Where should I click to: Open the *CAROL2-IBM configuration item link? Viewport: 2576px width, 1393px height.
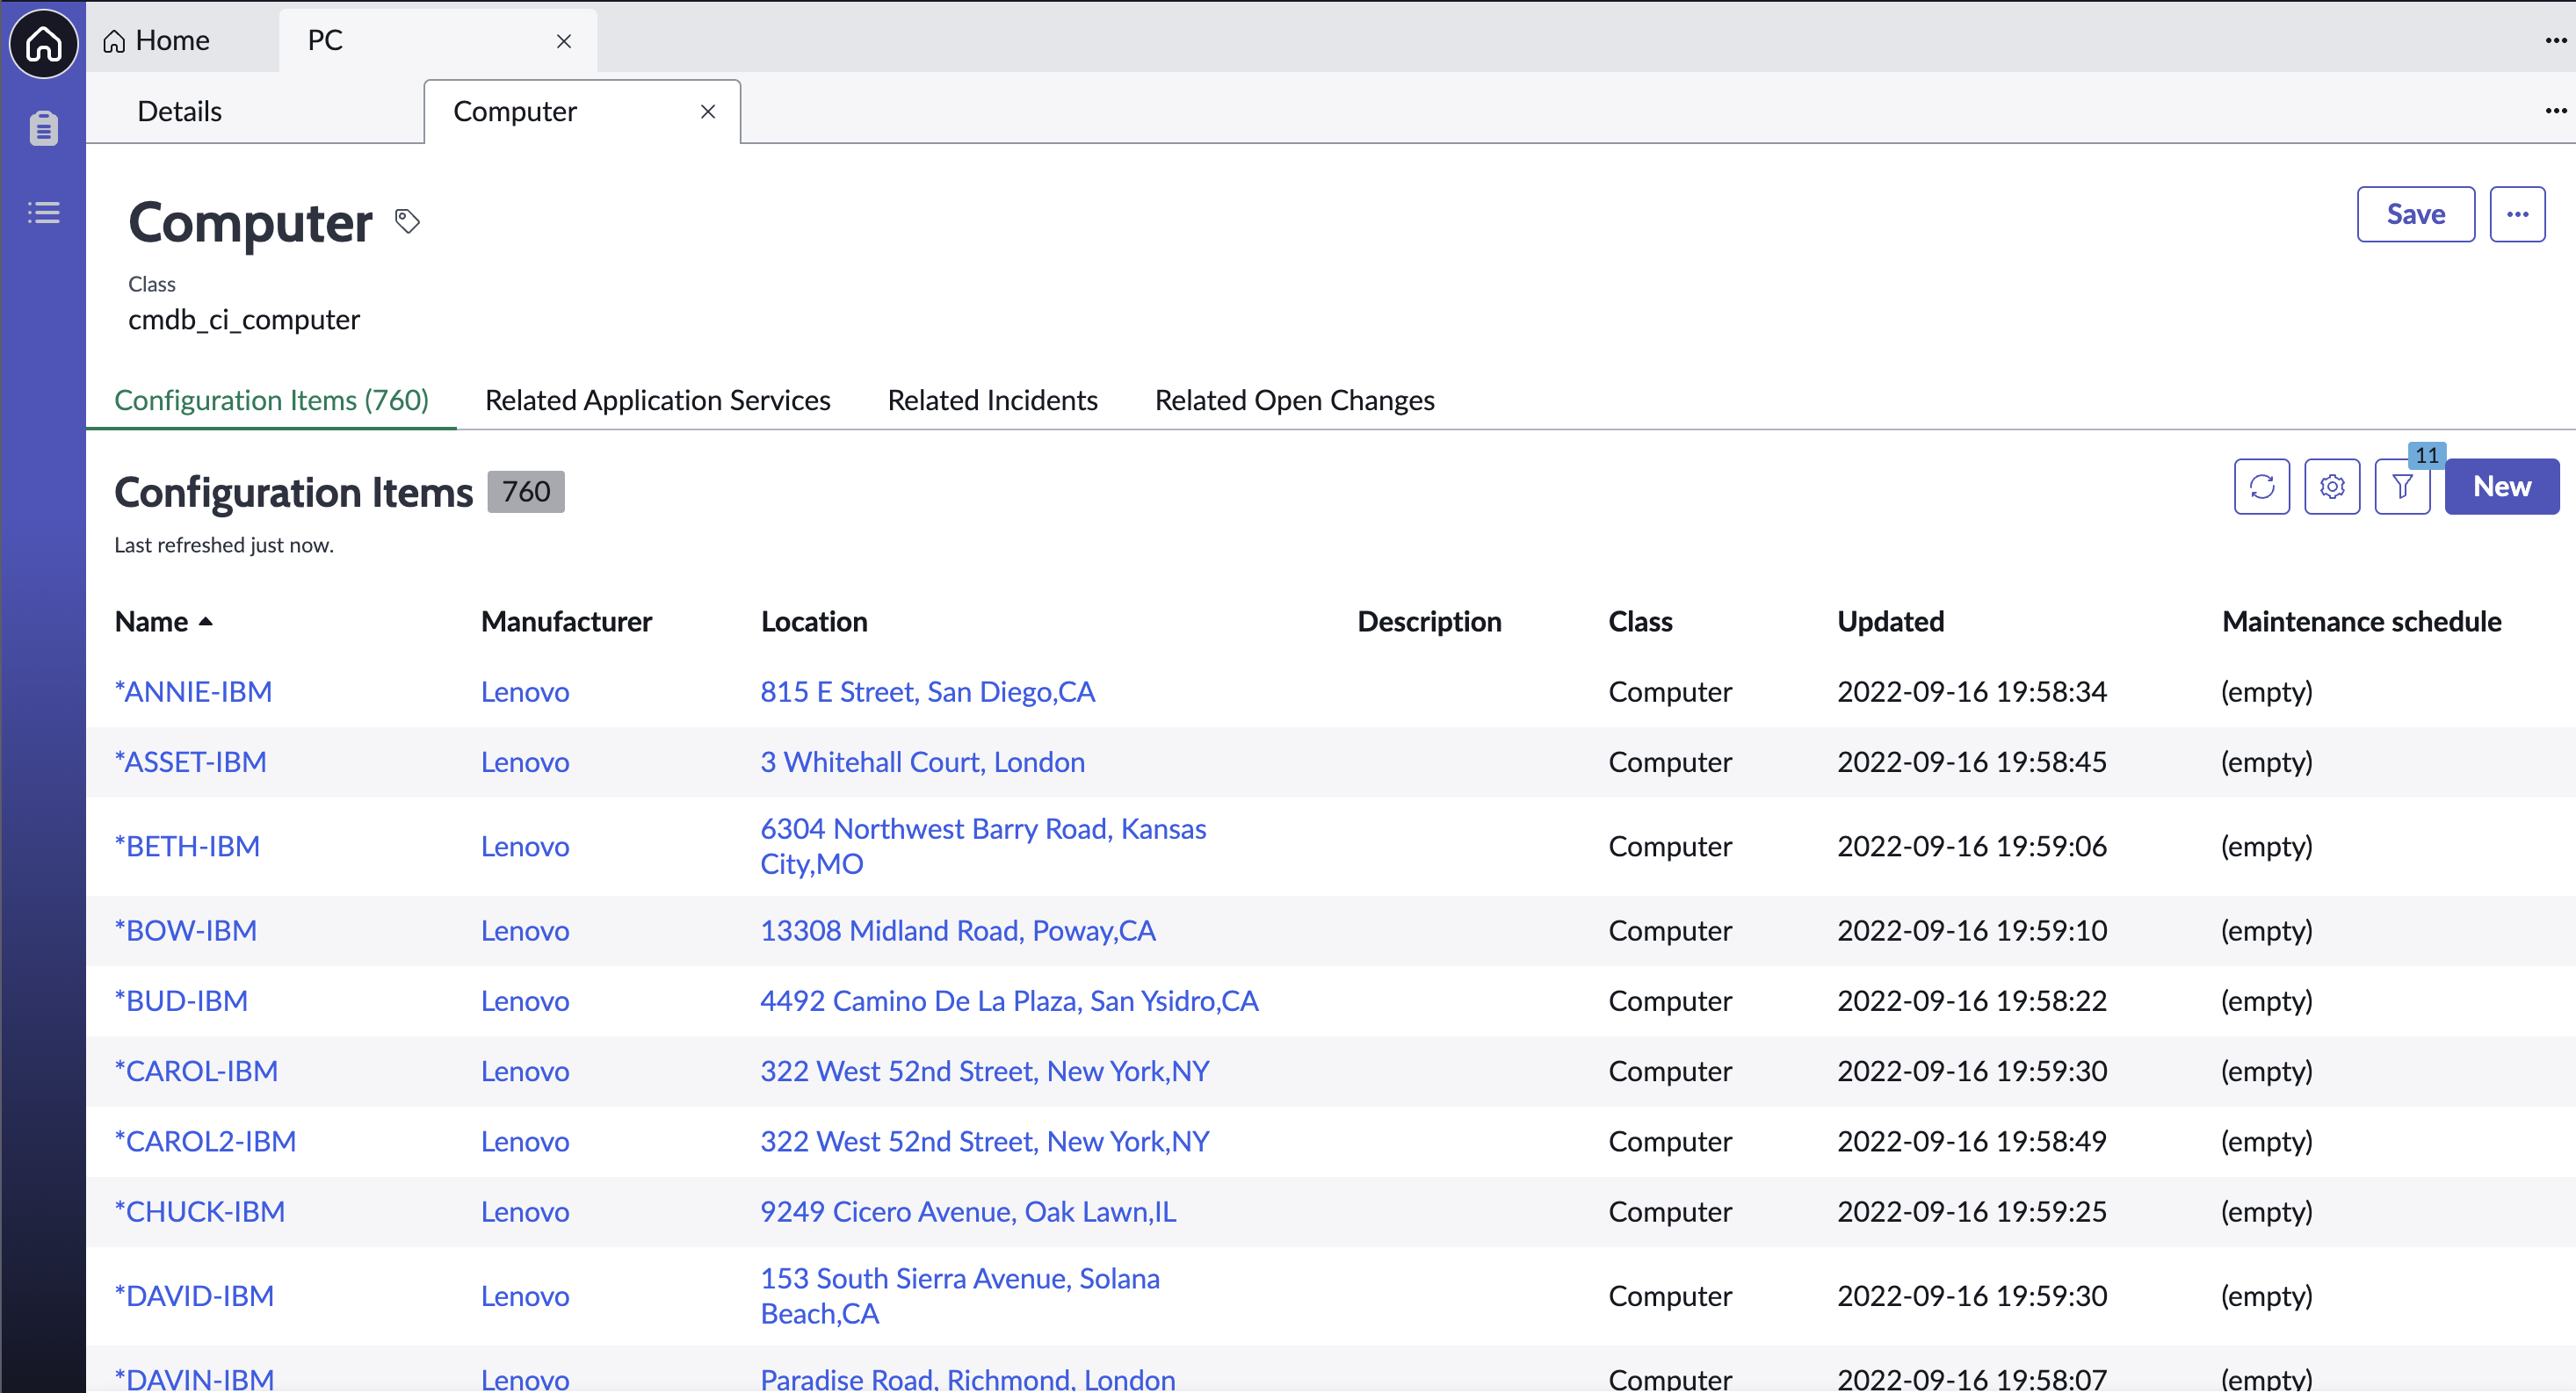pos(206,1141)
